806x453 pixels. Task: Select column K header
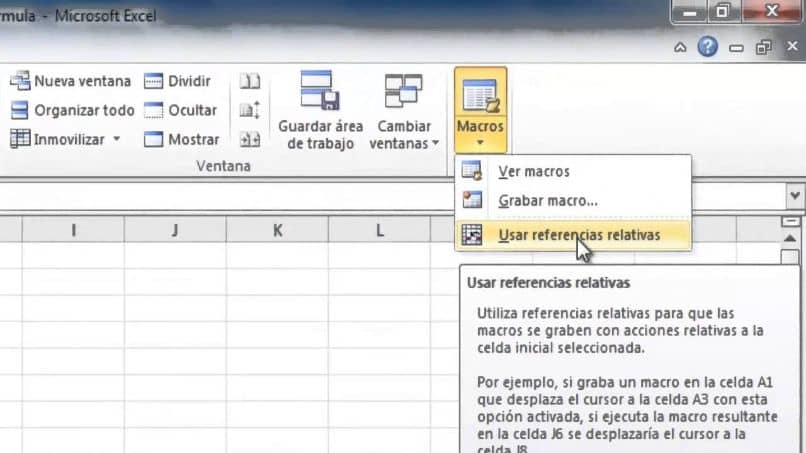pos(277,230)
